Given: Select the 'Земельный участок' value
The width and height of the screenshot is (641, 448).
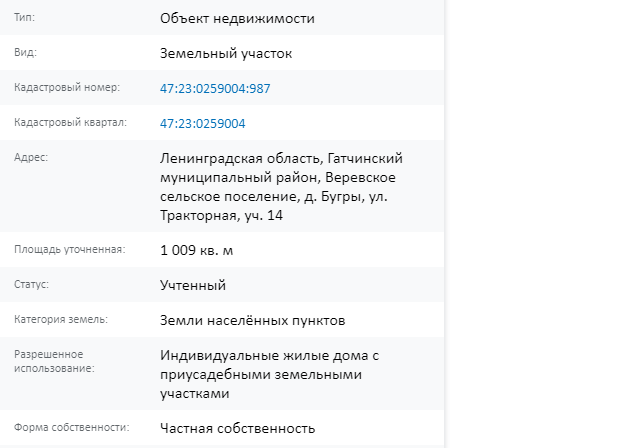Looking at the screenshot, I should point(226,54).
